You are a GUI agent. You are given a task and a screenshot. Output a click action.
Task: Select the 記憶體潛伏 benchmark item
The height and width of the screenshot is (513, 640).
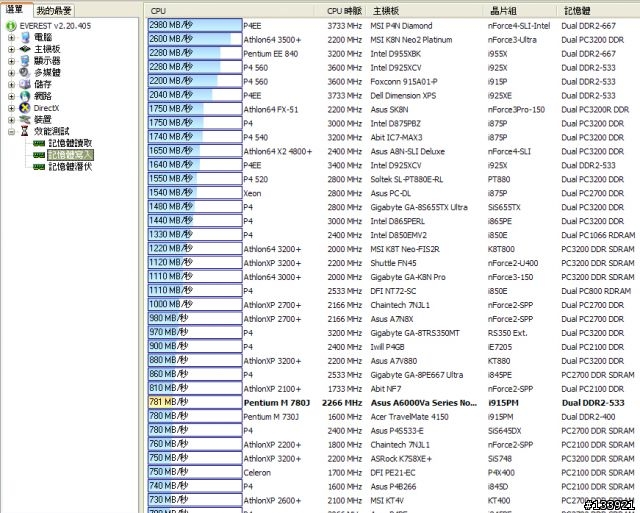coord(71,167)
